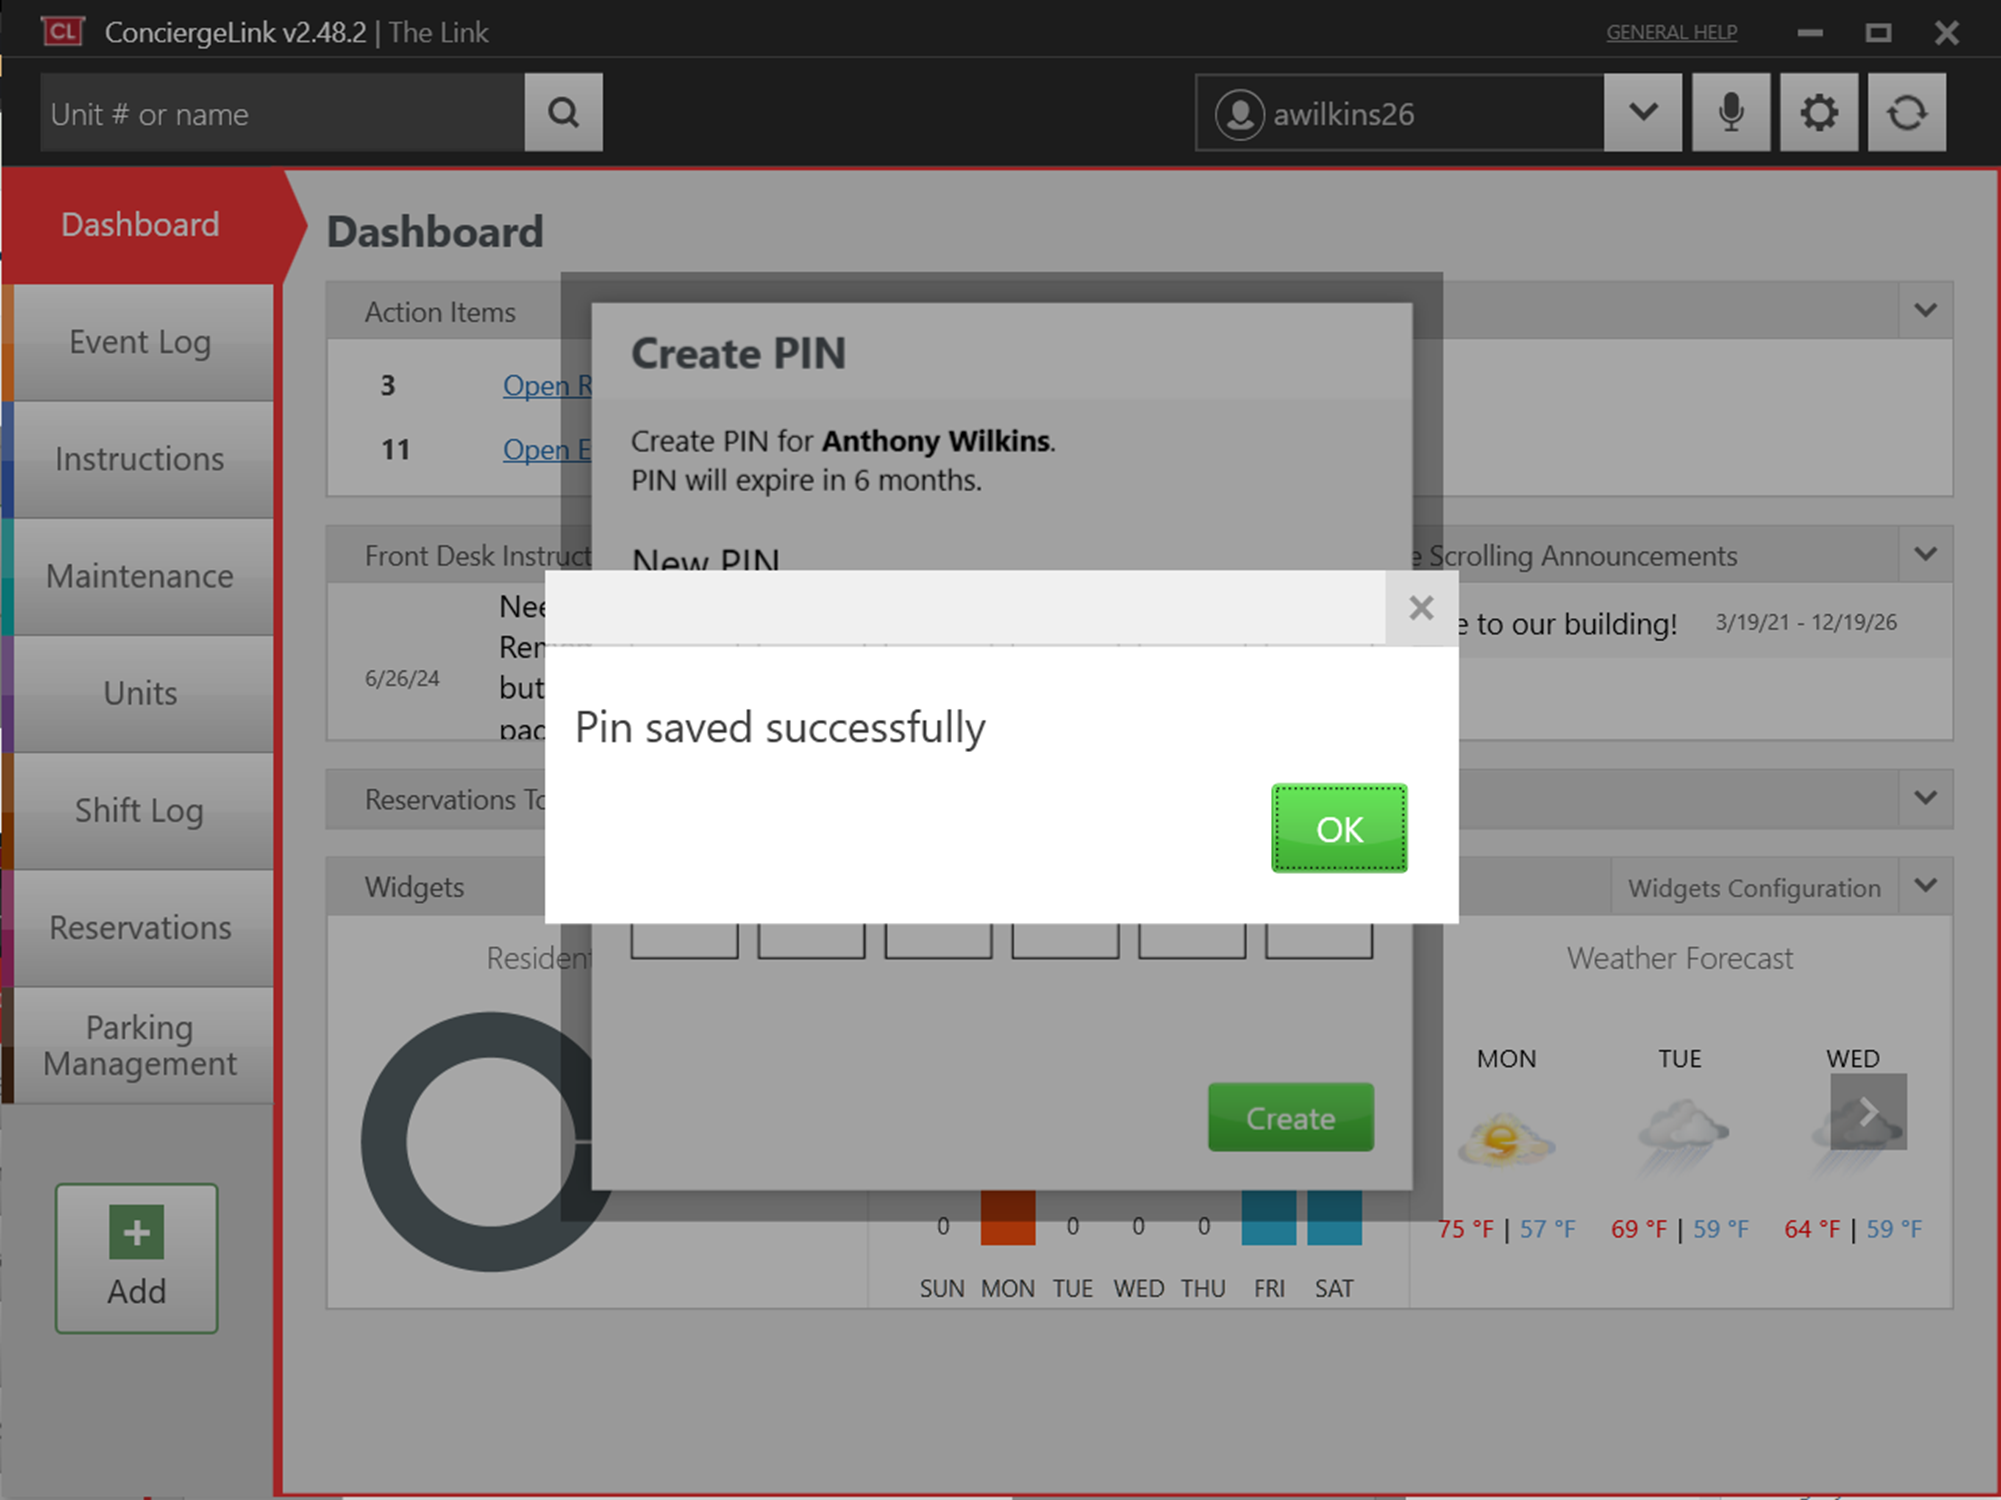Click the awilkins26 user avatar icon
This screenshot has width=2001, height=1500.
pyautogui.click(x=1239, y=114)
